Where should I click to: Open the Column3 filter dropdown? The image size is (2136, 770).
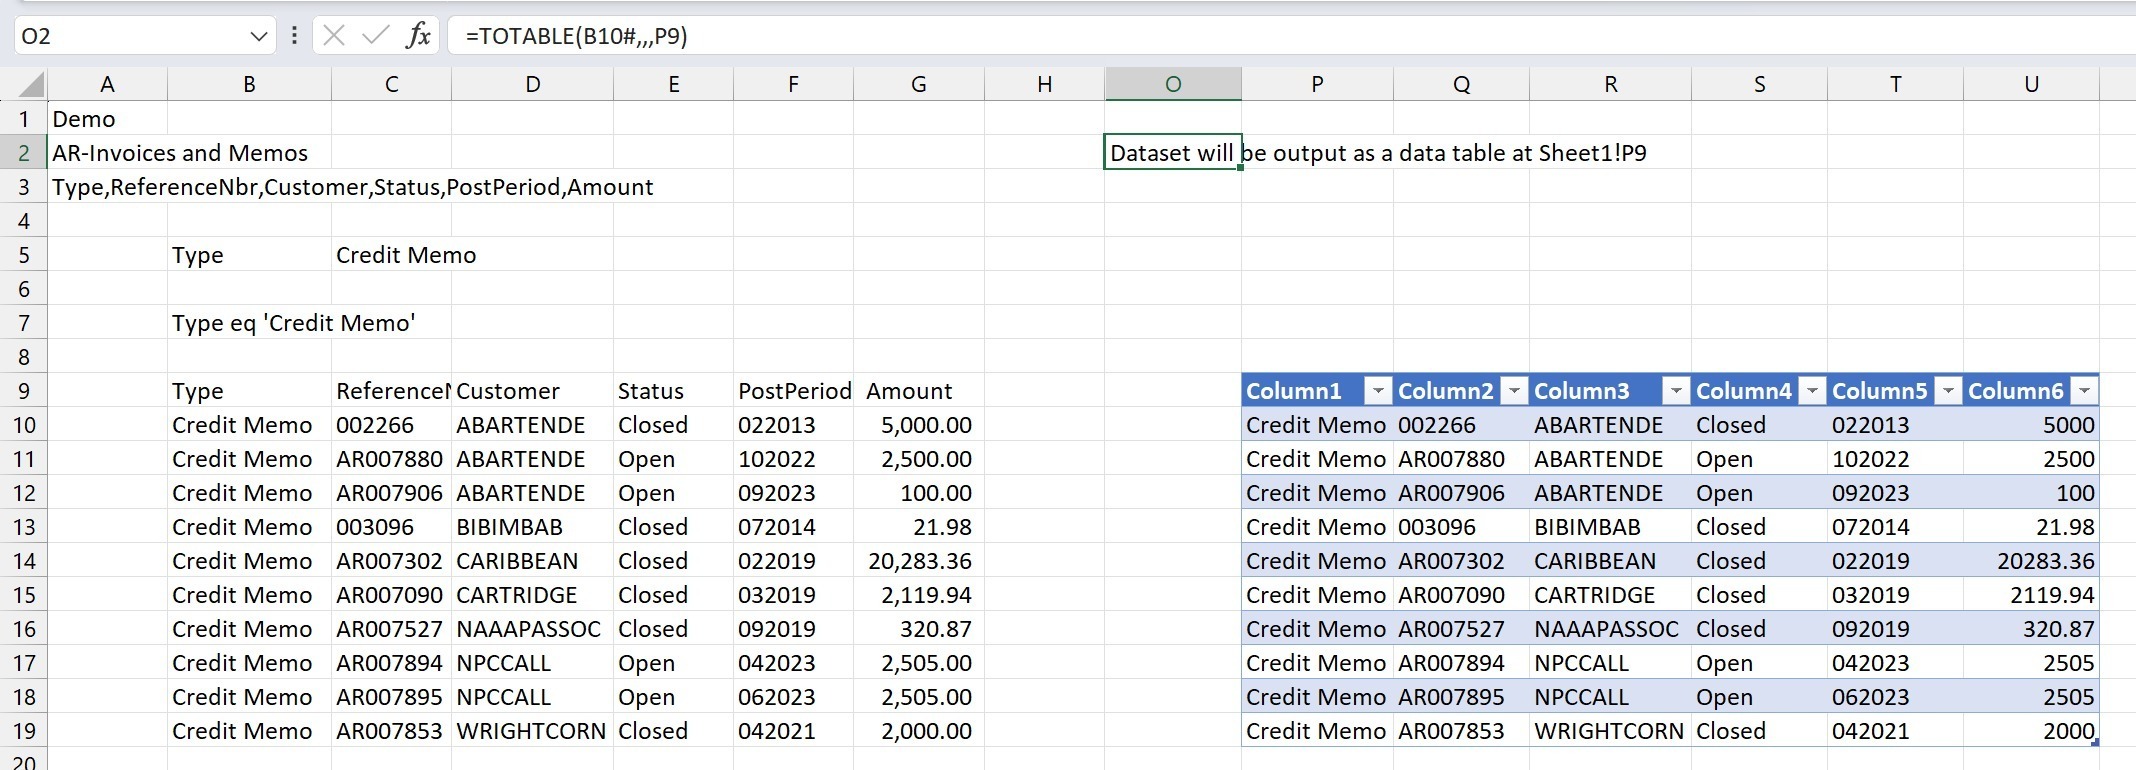pos(1677,391)
